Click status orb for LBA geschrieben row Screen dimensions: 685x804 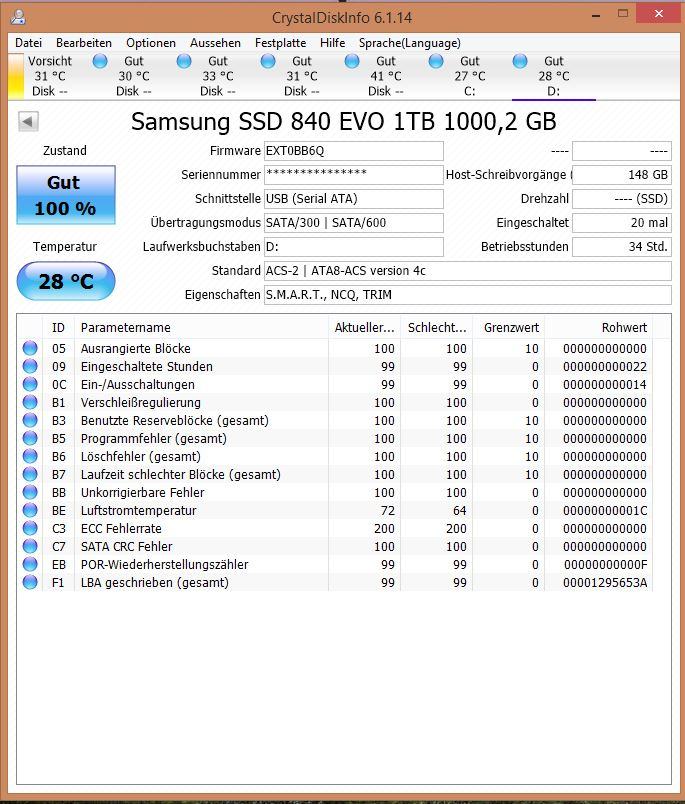point(30,582)
